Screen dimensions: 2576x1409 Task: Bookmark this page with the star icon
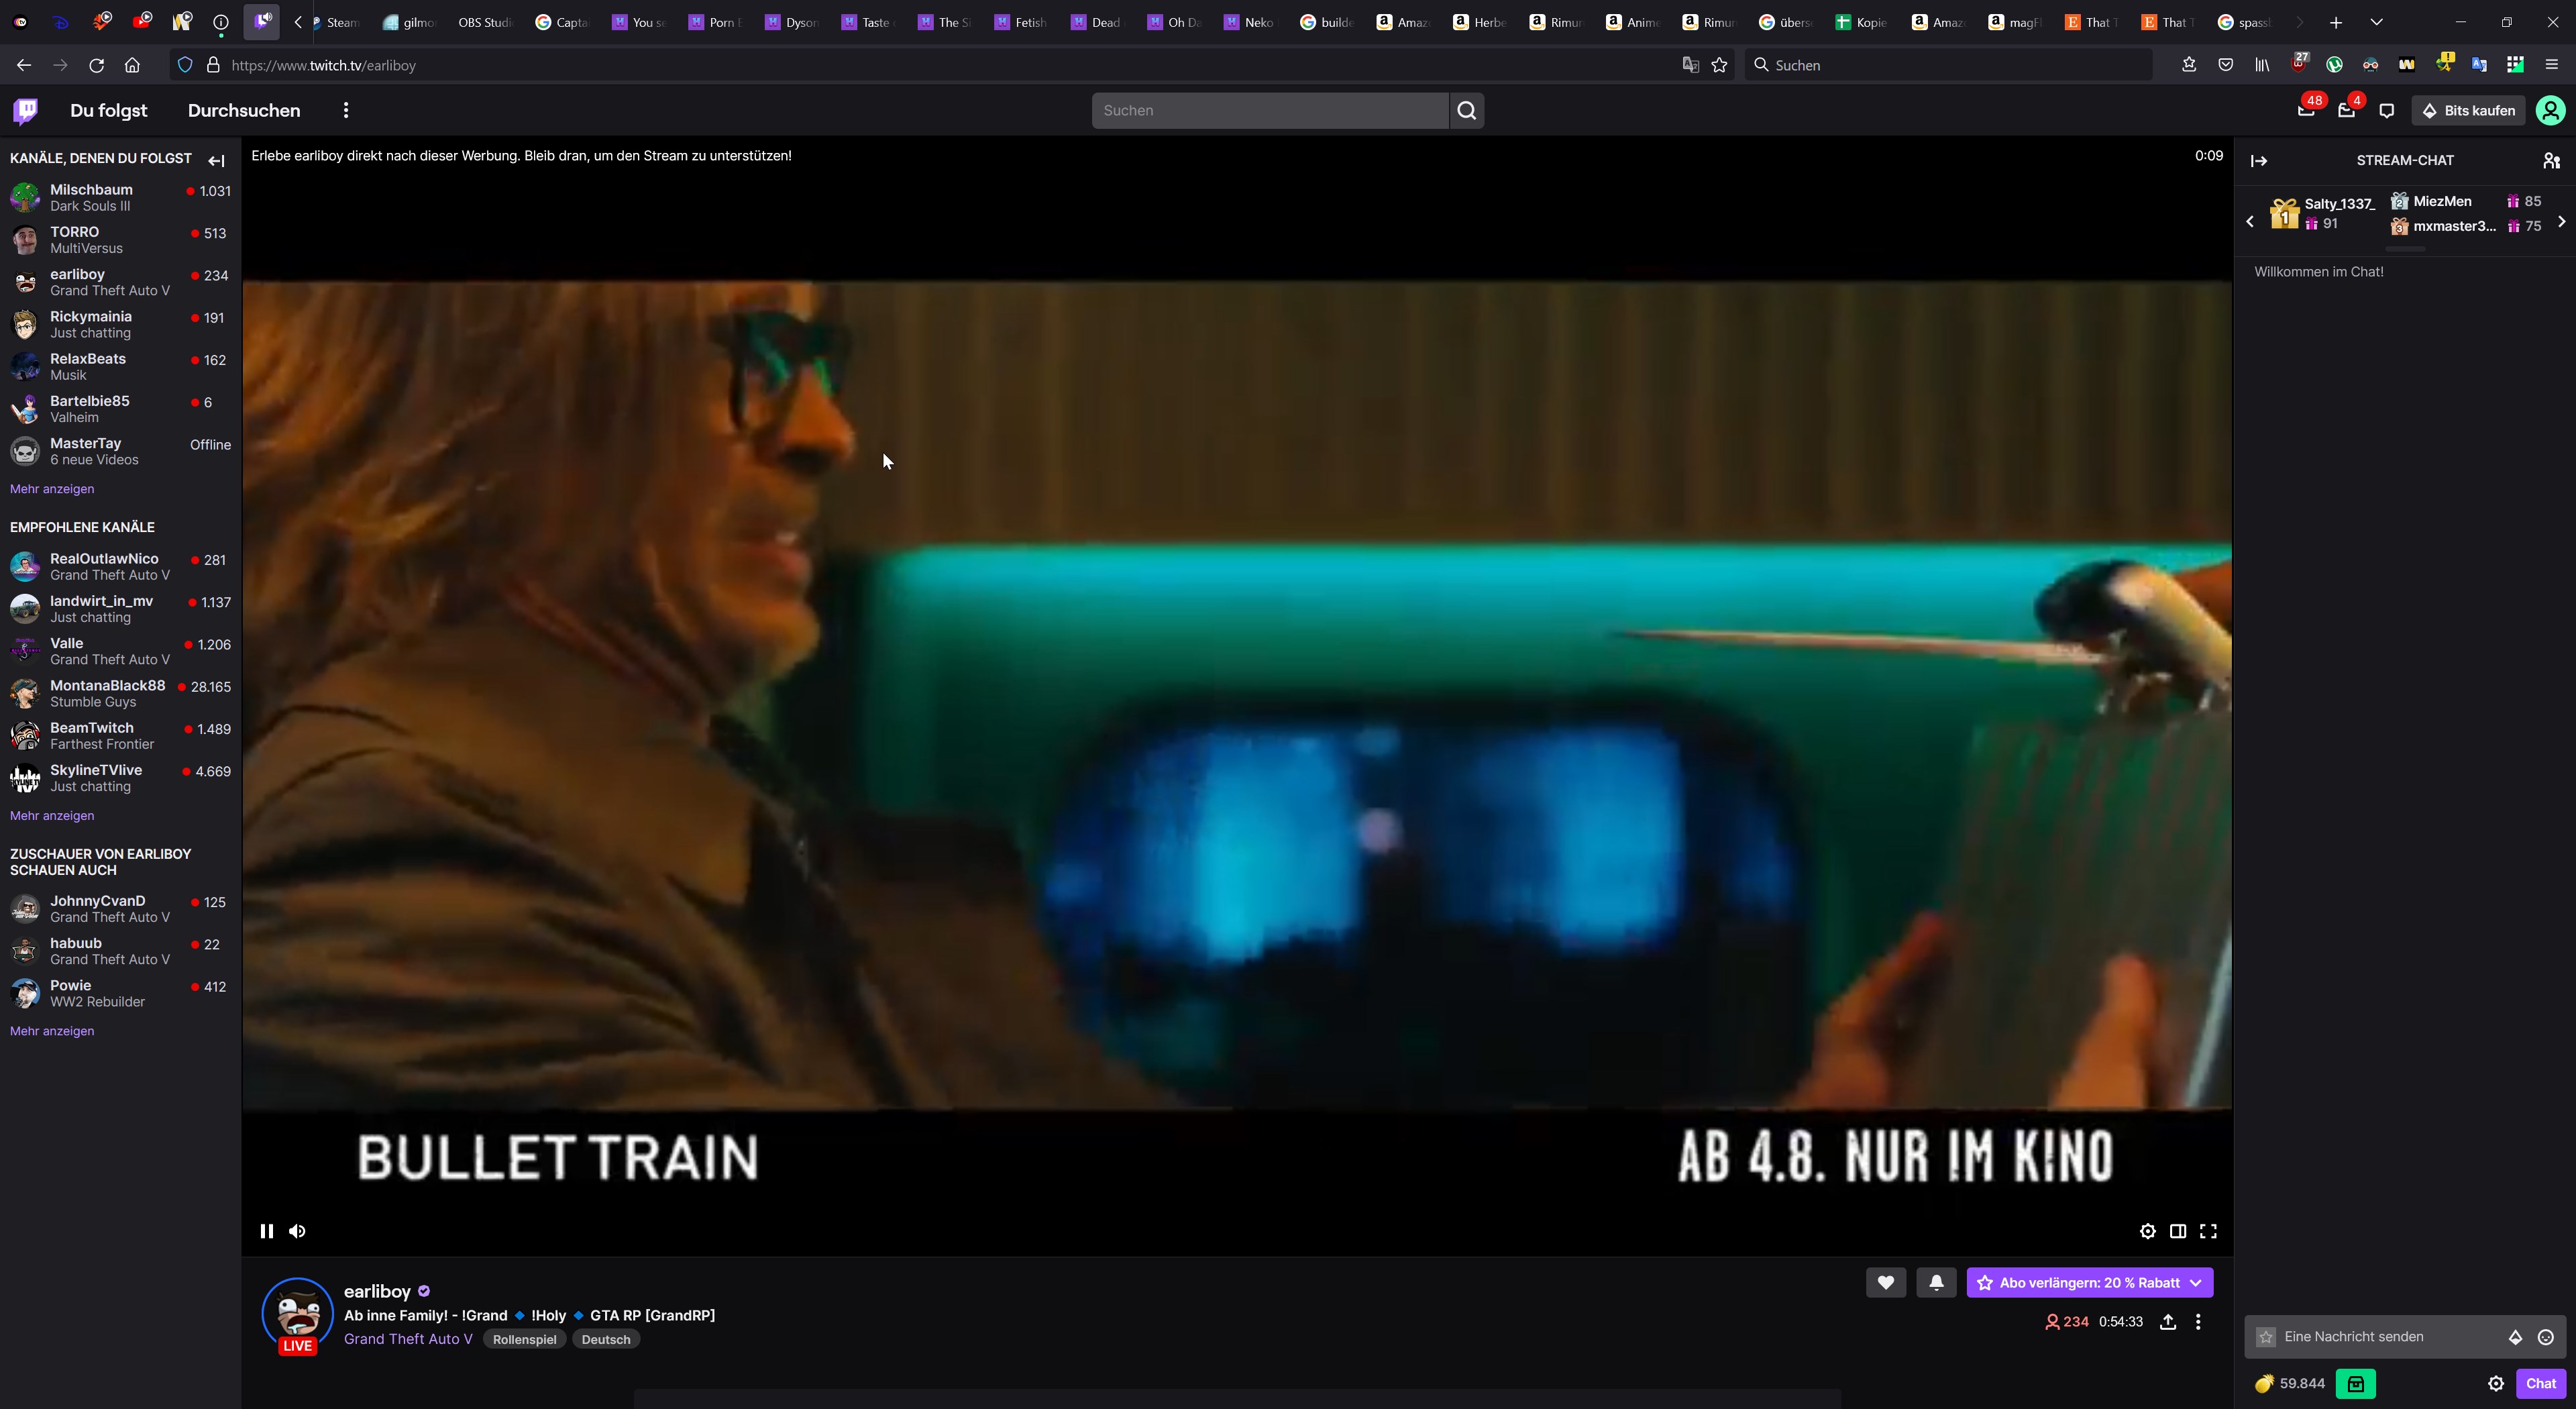(x=1719, y=65)
